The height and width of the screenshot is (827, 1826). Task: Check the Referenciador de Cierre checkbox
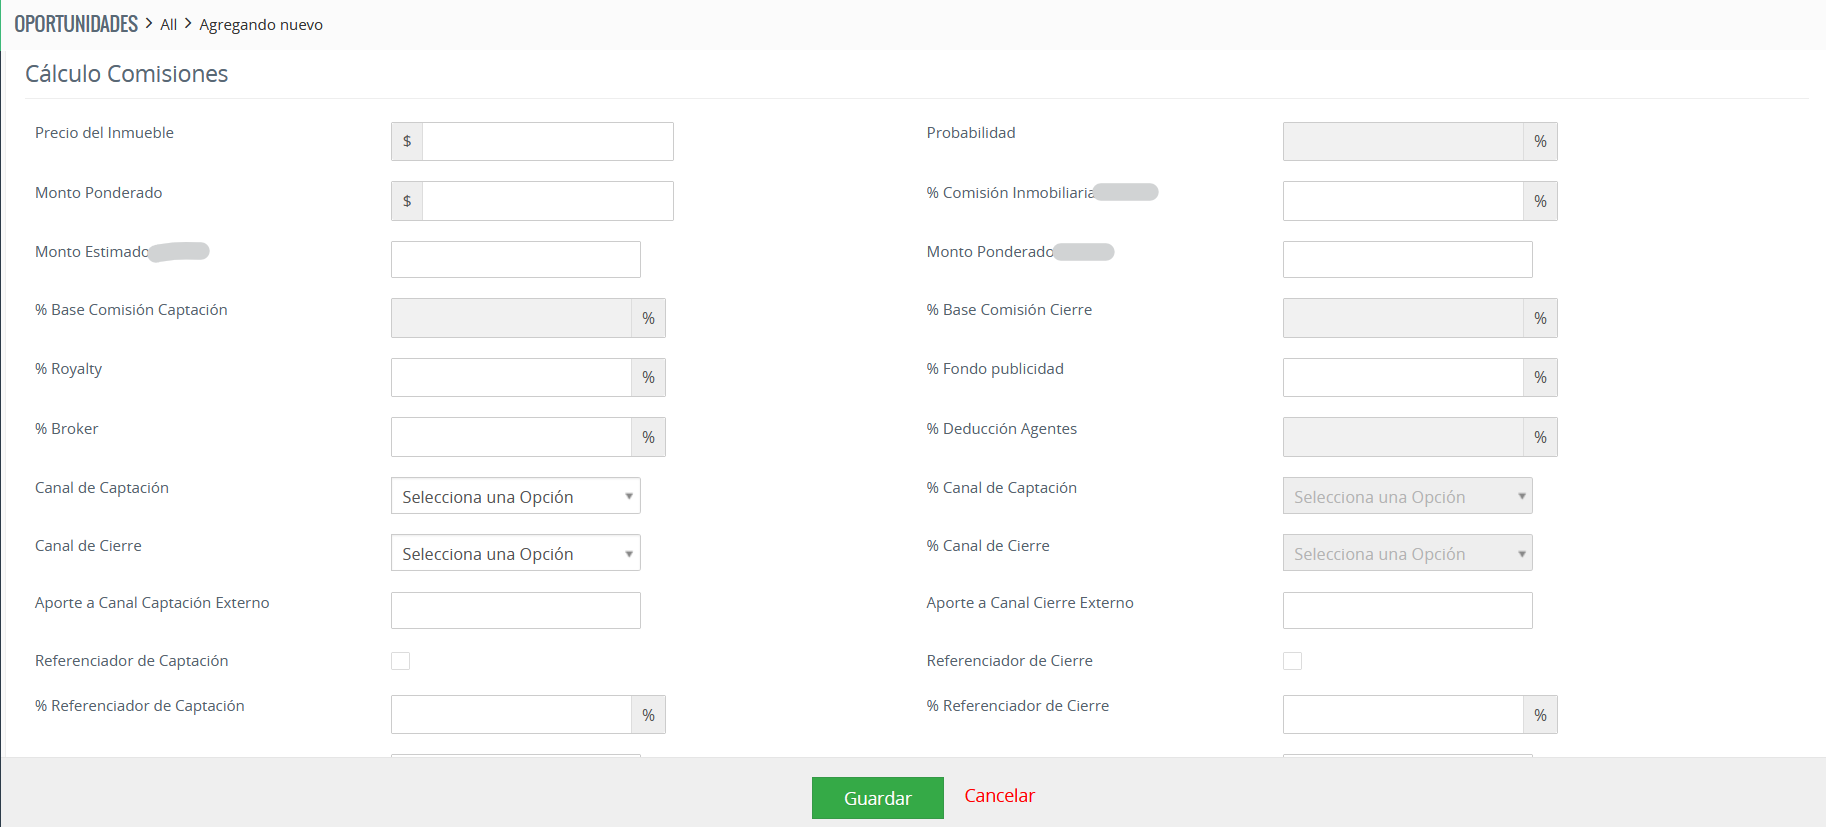click(1293, 661)
